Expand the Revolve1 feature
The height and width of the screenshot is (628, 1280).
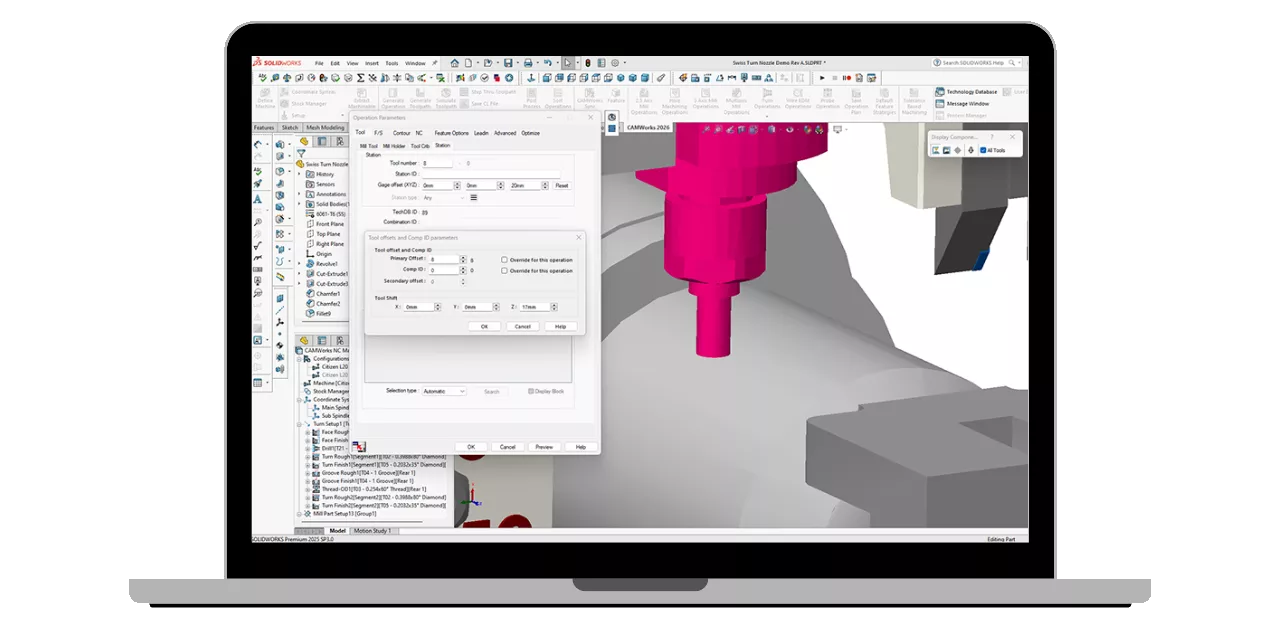(x=299, y=263)
